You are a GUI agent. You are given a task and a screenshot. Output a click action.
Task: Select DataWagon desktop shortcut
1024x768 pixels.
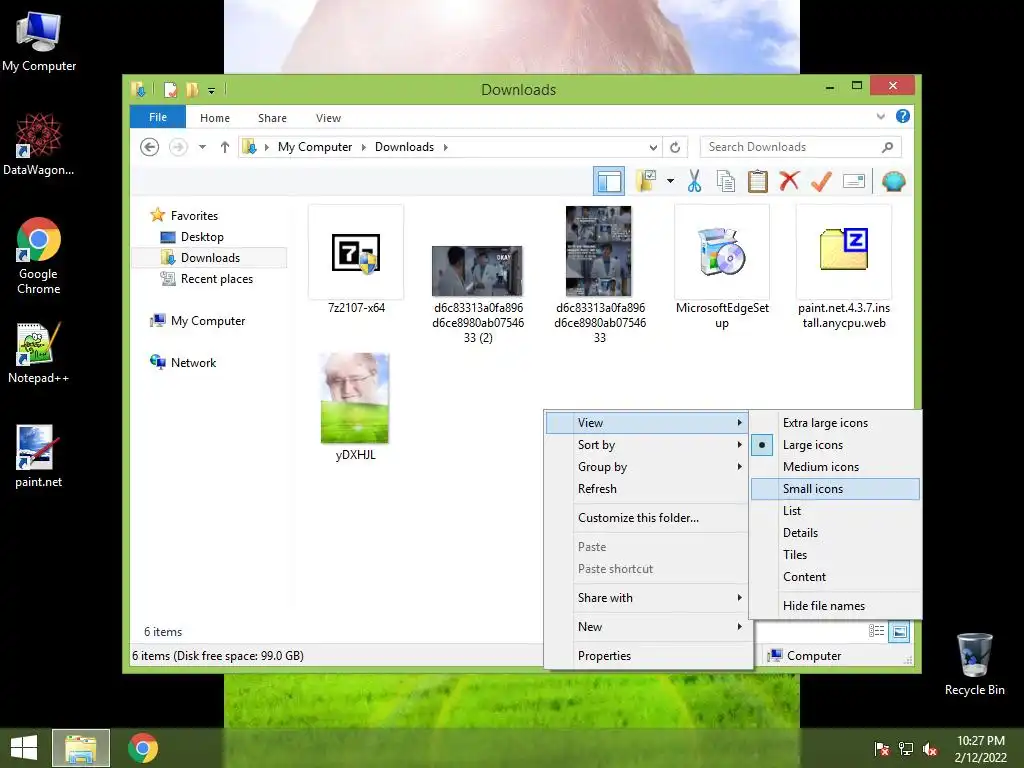coord(39,144)
